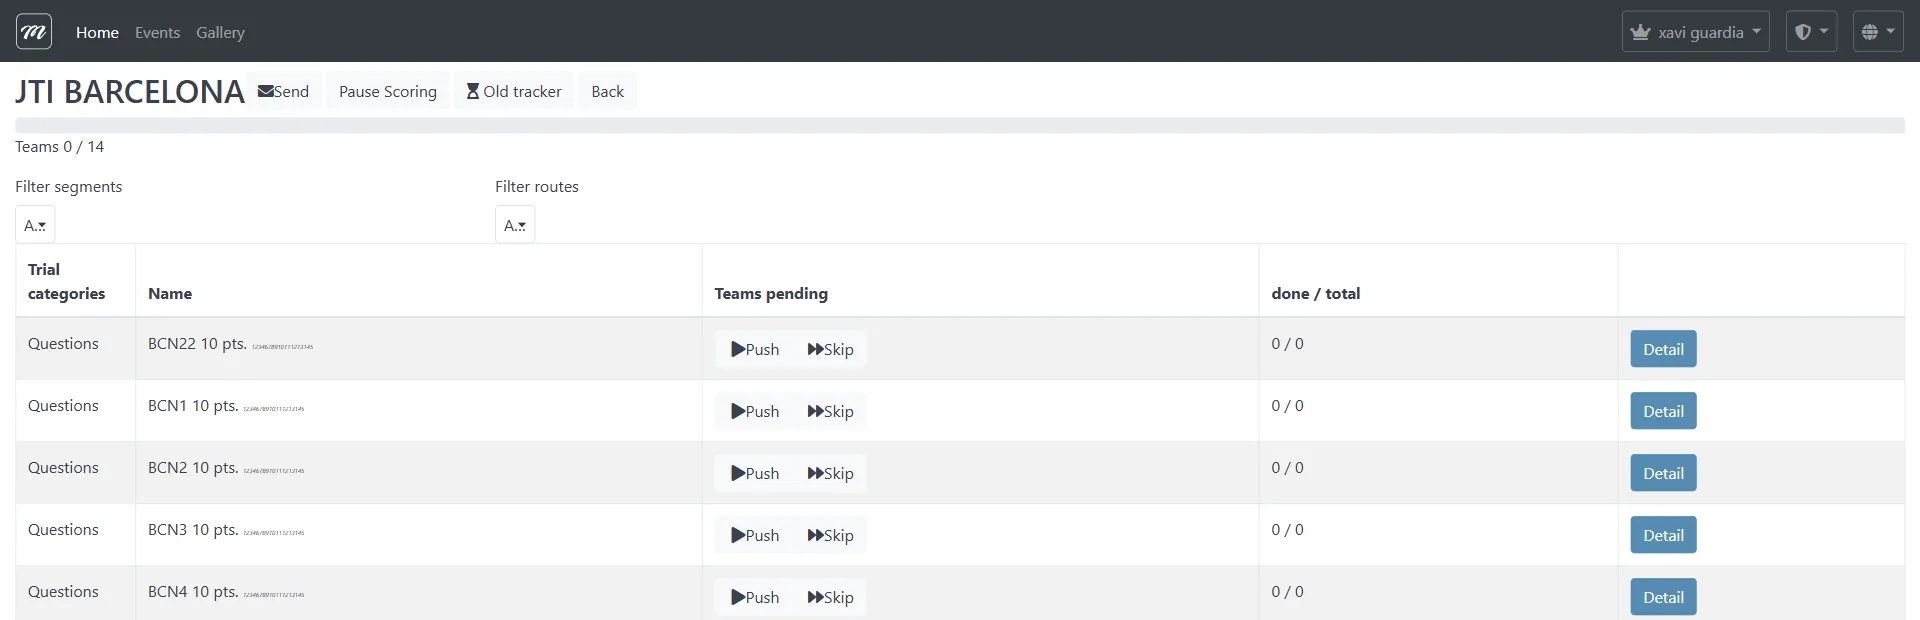Open Detail for BCN22
Screen dimensions: 1920x620
point(1663,349)
